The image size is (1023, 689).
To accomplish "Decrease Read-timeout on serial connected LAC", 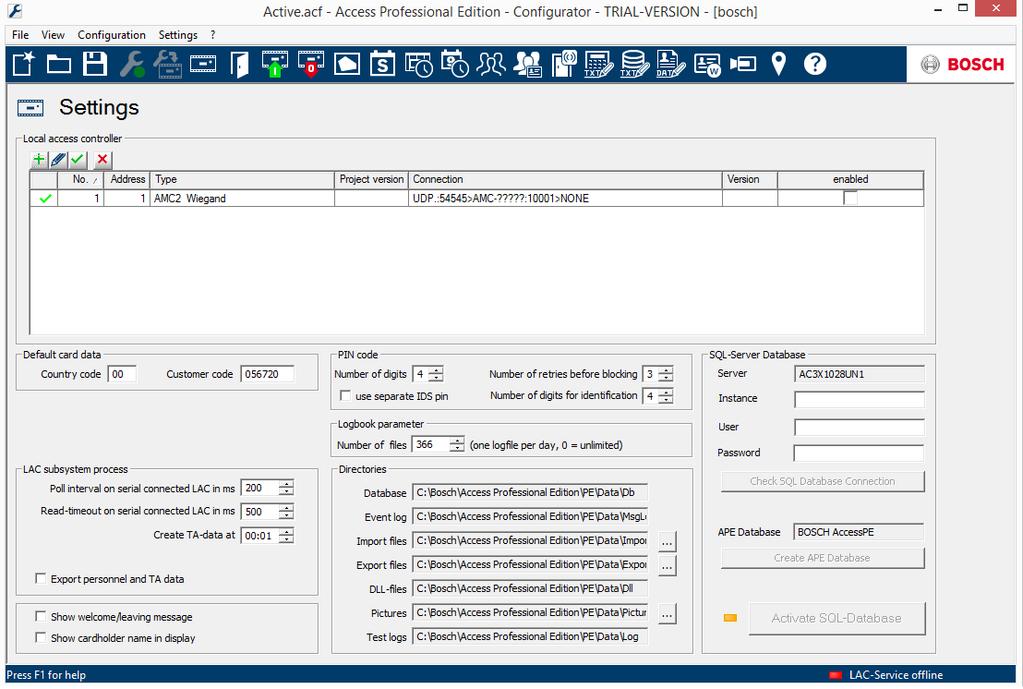I will coord(286,516).
